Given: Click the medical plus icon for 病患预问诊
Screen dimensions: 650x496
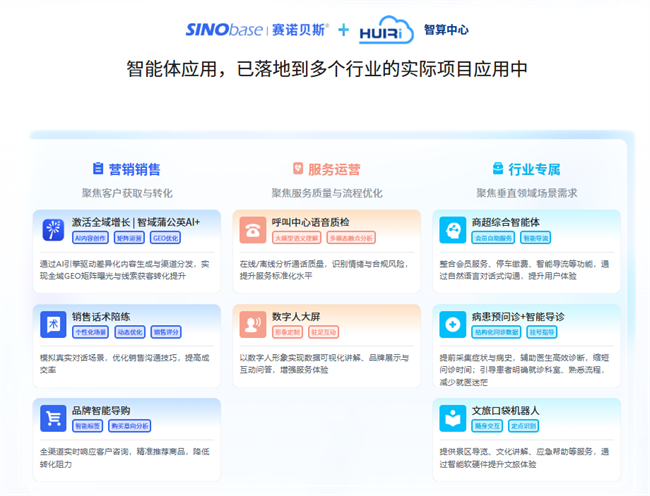Looking at the screenshot, I should pyautogui.click(x=451, y=325).
